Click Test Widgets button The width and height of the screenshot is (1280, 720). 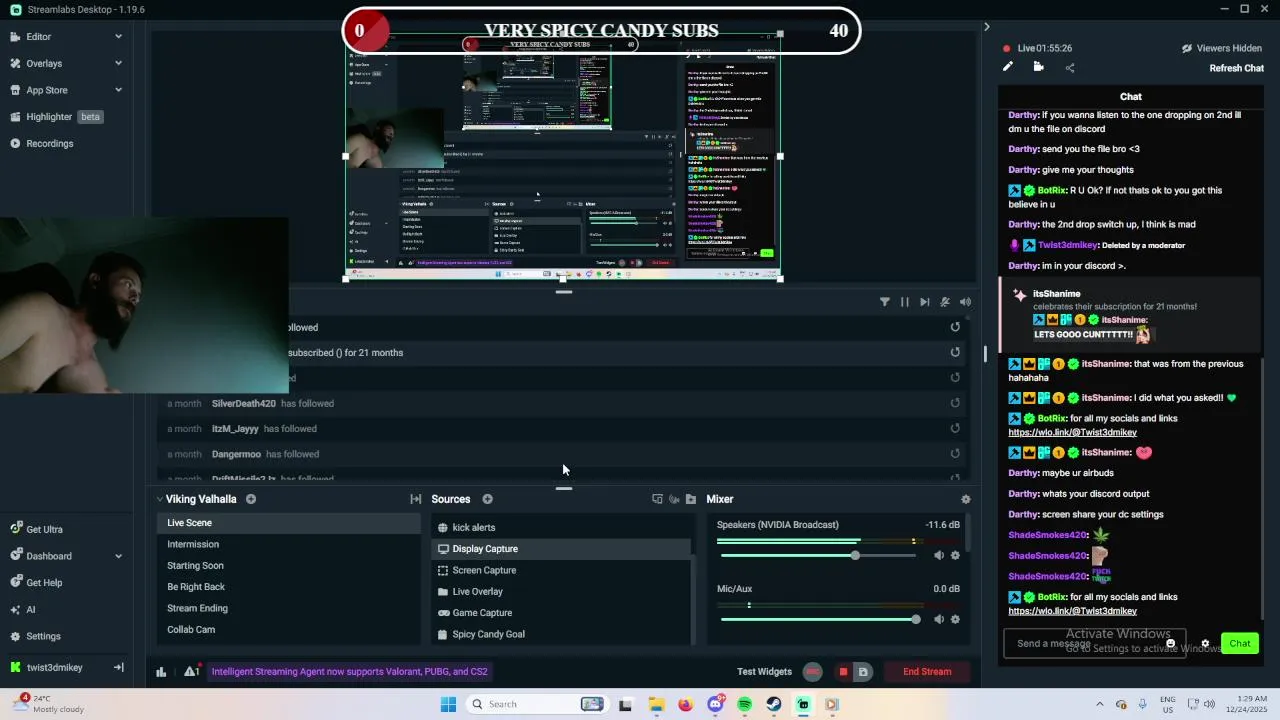click(x=764, y=672)
